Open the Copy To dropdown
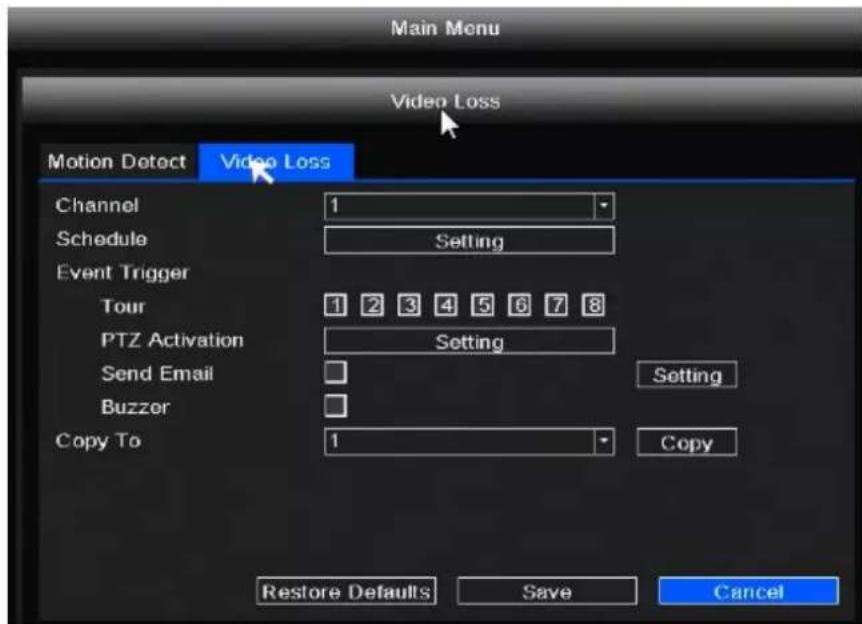This screenshot has height=624, width=862. [469, 441]
